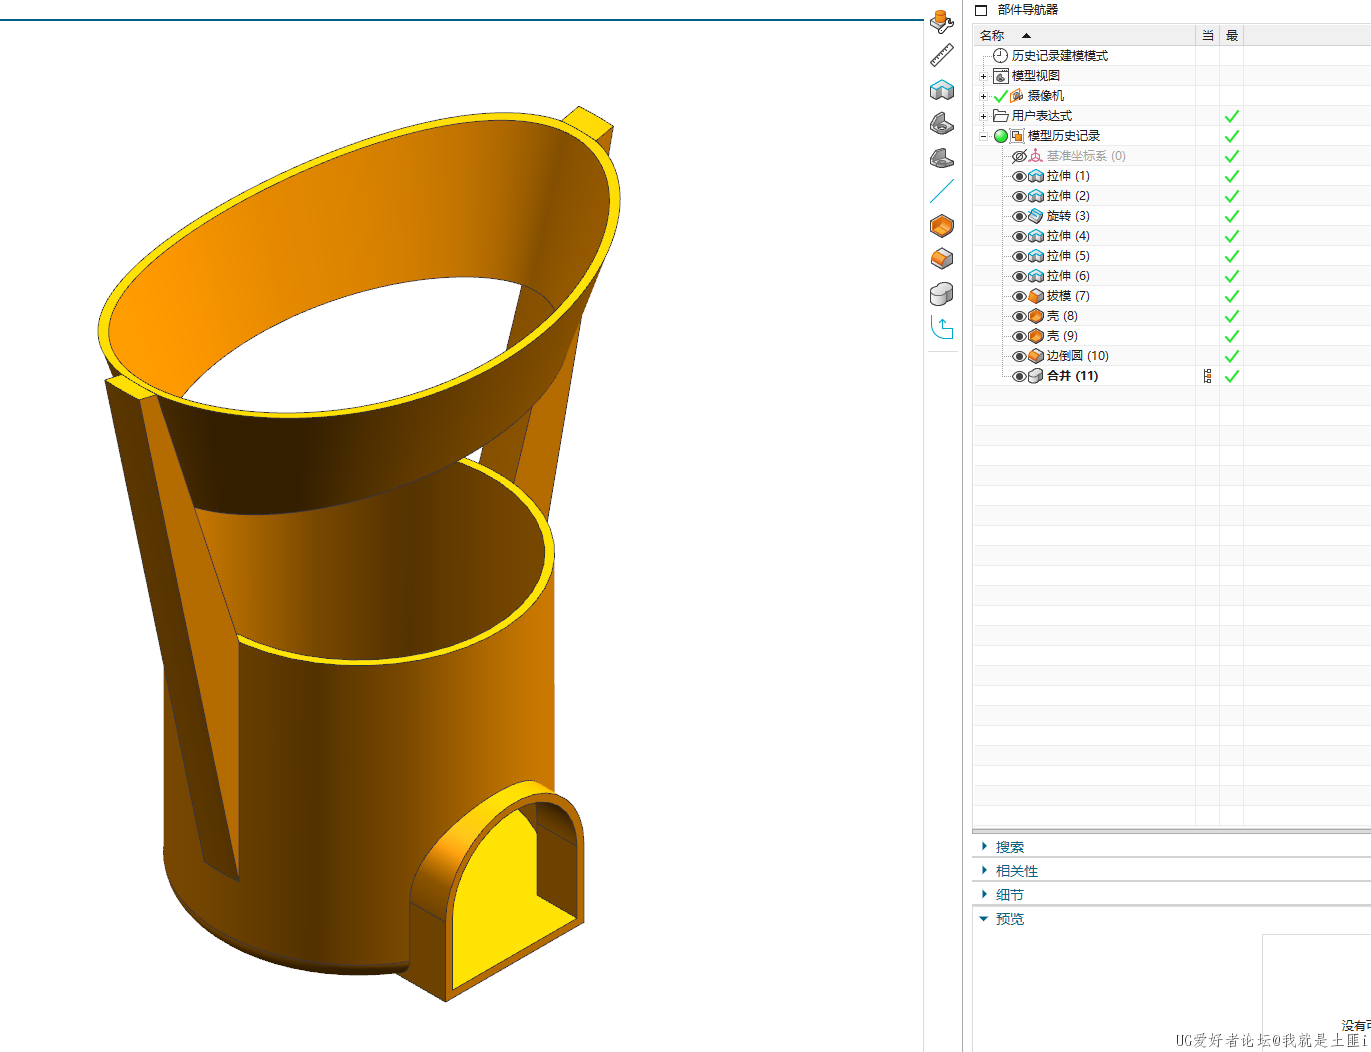The height and width of the screenshot is (1052, 1371).
Task: Click the gray solid bracket tool icon
Action: point(941,158)
